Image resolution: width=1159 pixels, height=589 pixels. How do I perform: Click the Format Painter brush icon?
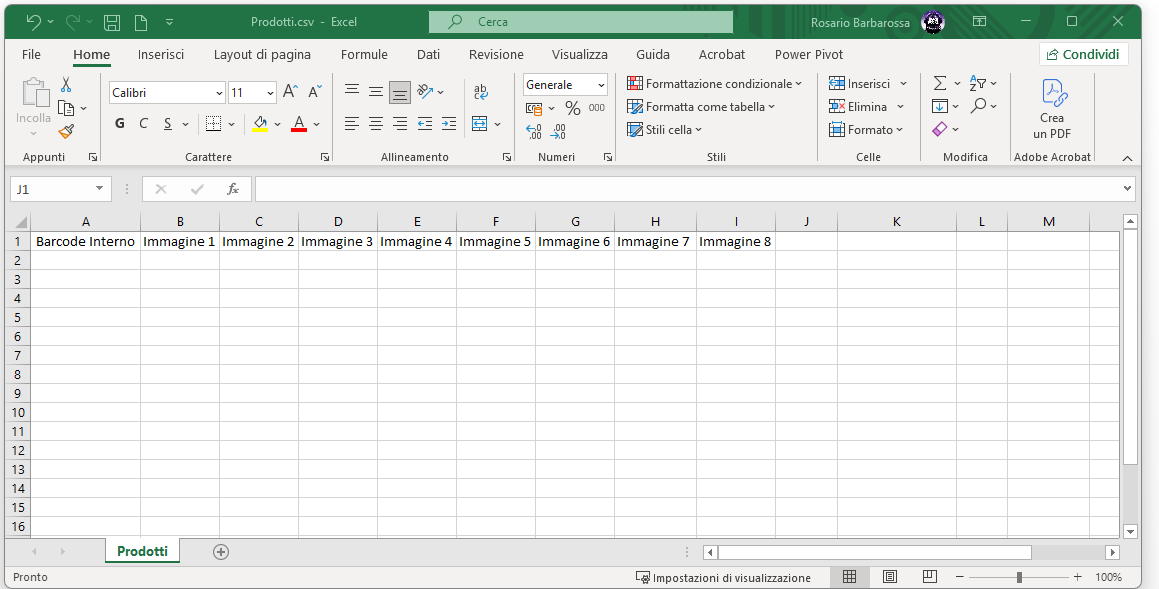(x=66, y=132)
